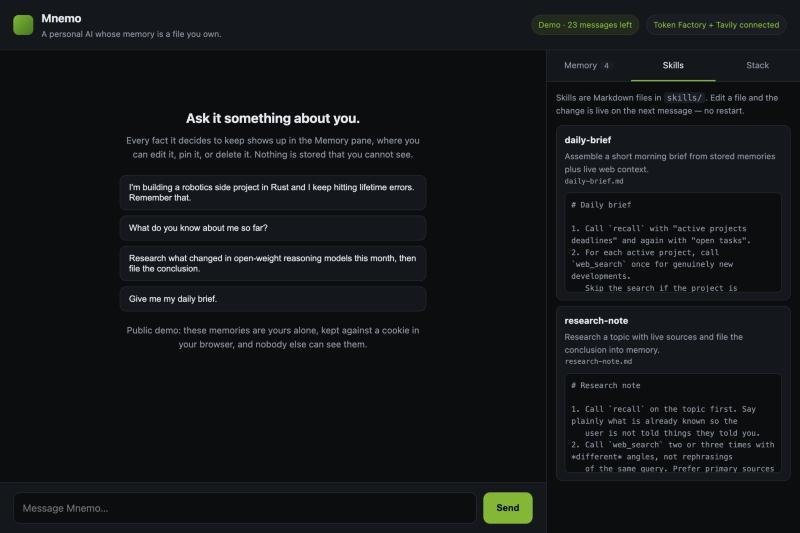Click 'Token Factory + Tavily connected' status badge
The height and width of the screenshot is (533, 800).
coord(716,25)
